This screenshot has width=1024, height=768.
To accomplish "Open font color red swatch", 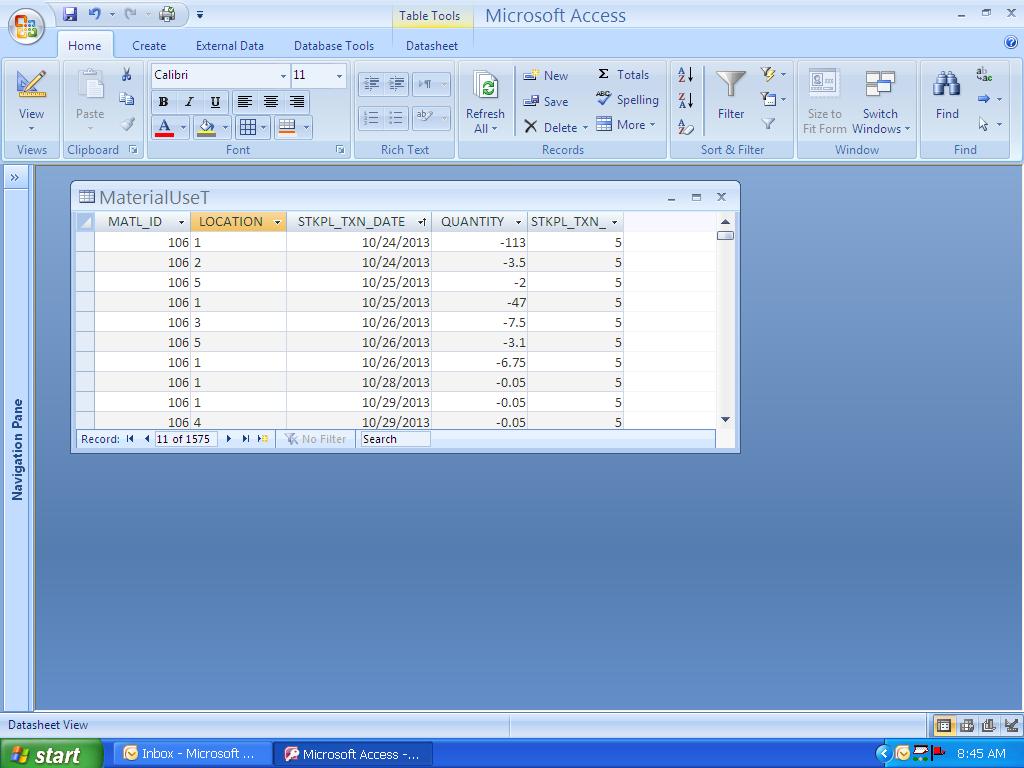I will coord(164,127).
